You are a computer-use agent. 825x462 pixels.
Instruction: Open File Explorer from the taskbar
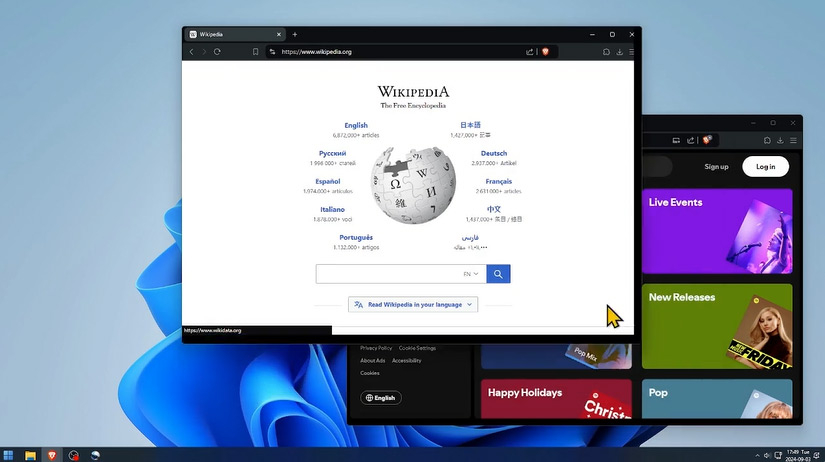point(30,455)
